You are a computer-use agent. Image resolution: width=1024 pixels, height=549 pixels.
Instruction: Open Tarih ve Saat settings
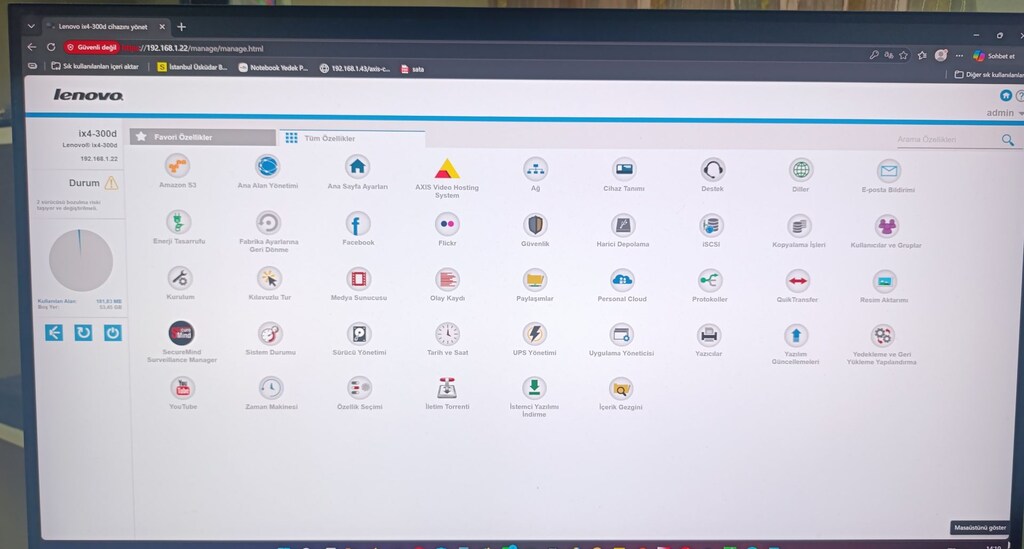447,334
